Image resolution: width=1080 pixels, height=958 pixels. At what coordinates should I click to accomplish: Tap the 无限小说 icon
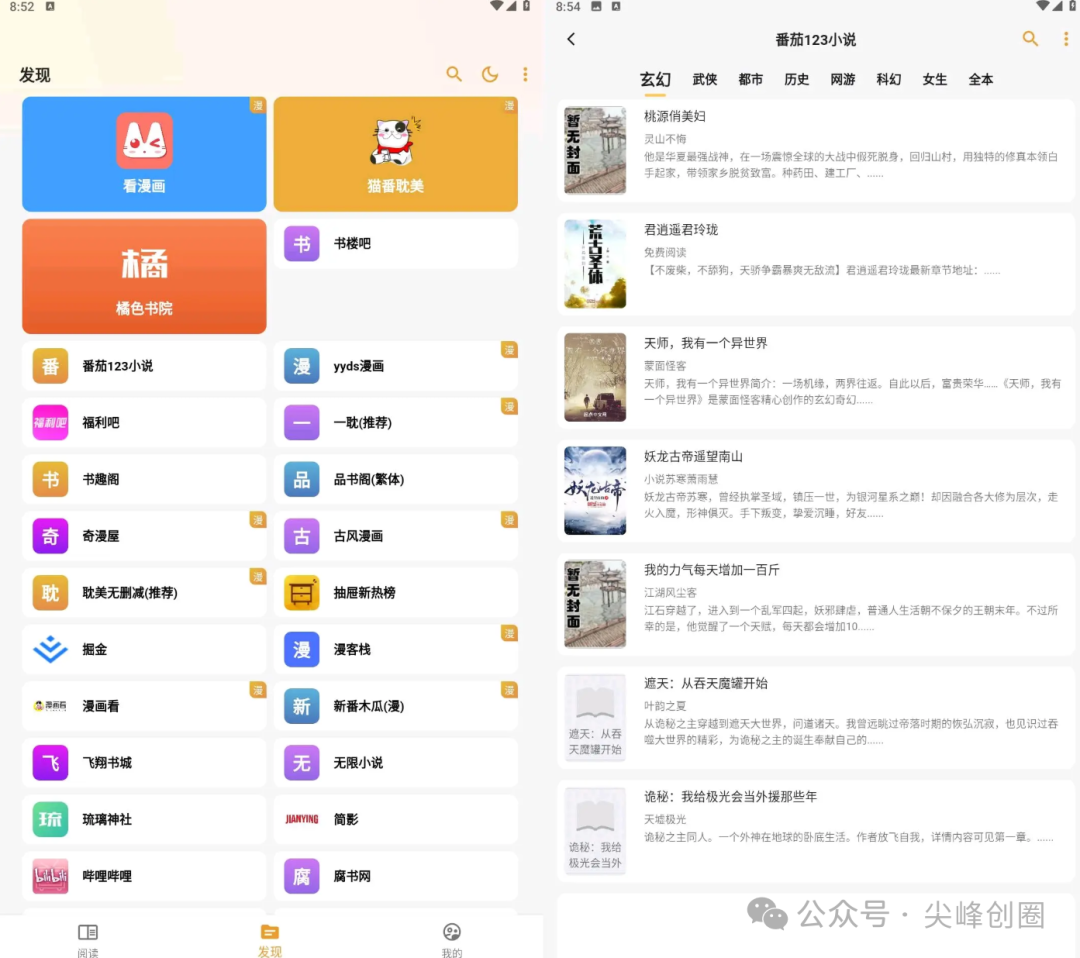302,762
